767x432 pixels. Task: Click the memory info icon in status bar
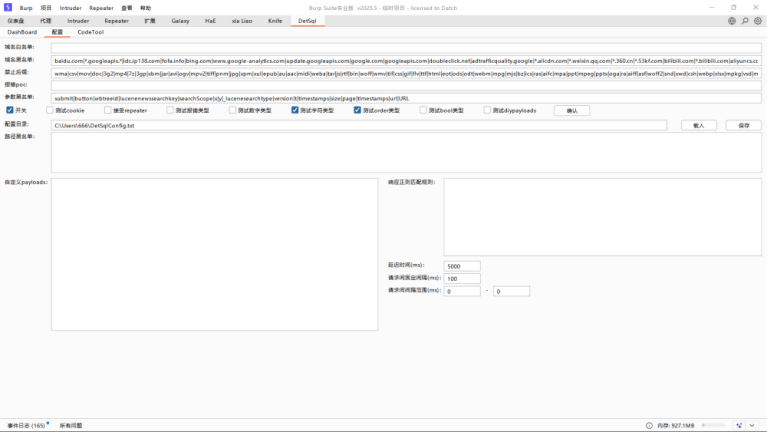point(649,426)
